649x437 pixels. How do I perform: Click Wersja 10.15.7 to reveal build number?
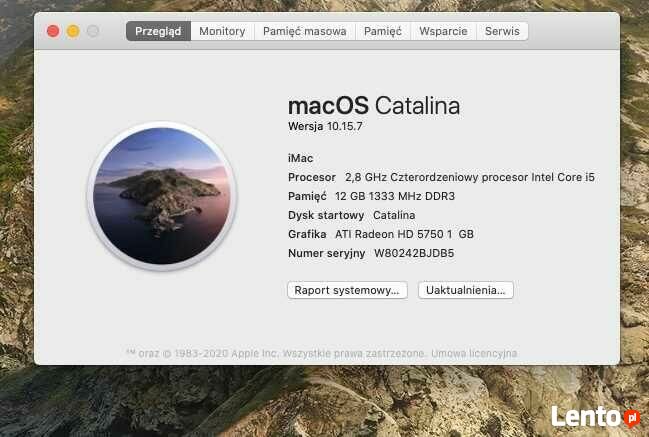325,126
